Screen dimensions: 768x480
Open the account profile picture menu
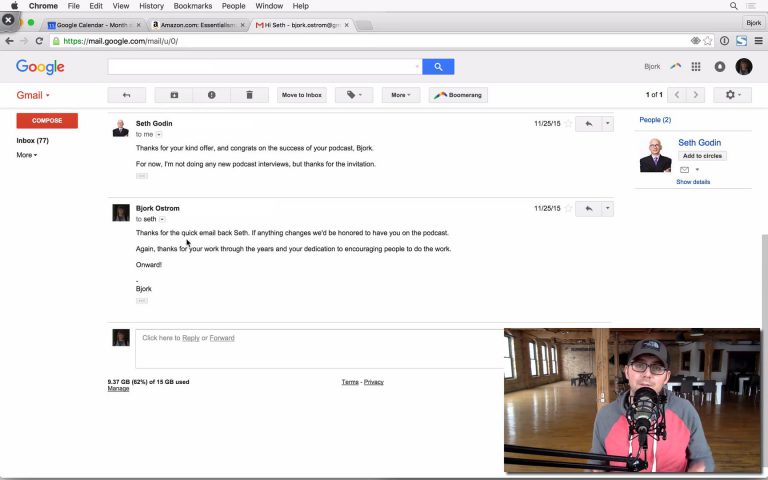(744, 67)
